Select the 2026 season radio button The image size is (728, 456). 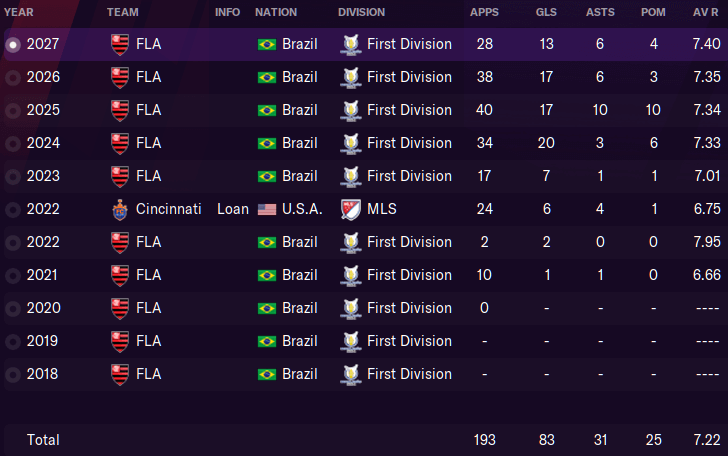13,78
